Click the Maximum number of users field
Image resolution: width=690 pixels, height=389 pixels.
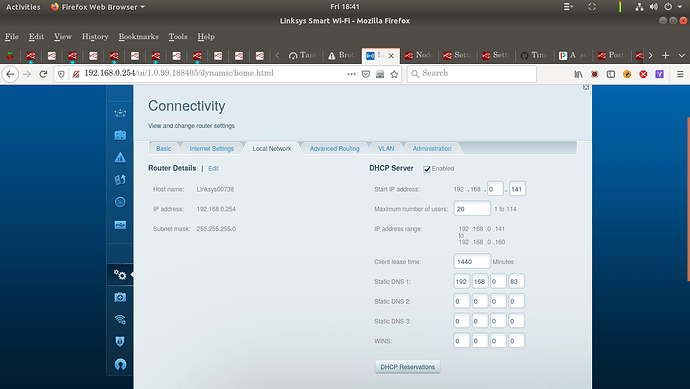(x=472, y=209)
